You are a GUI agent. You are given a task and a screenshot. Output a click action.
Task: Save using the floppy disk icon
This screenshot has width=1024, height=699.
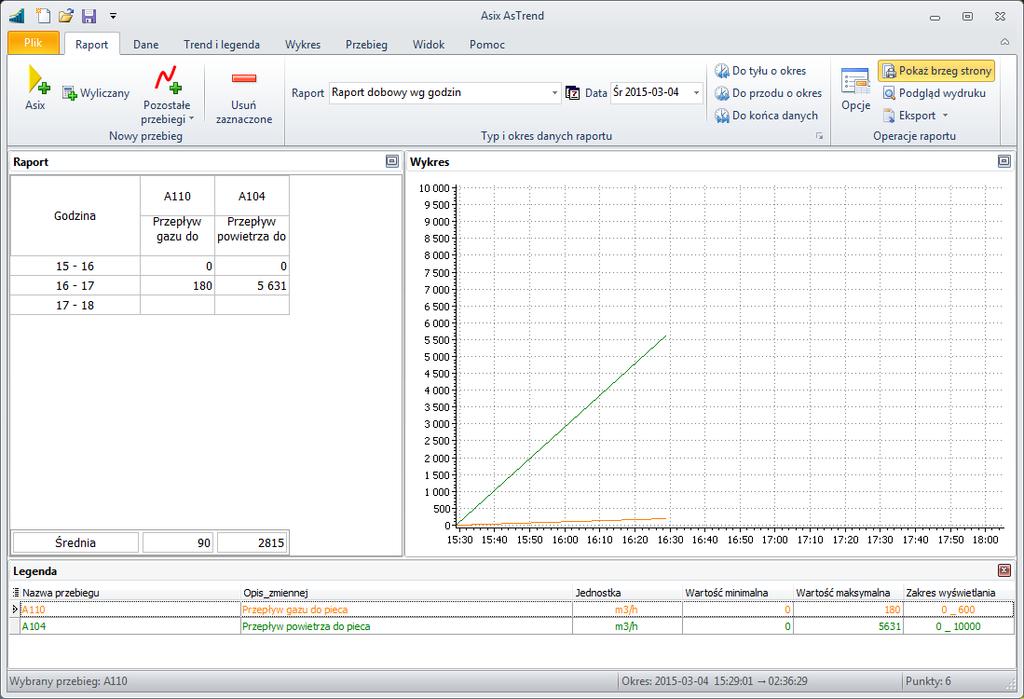tap(89, 16)
